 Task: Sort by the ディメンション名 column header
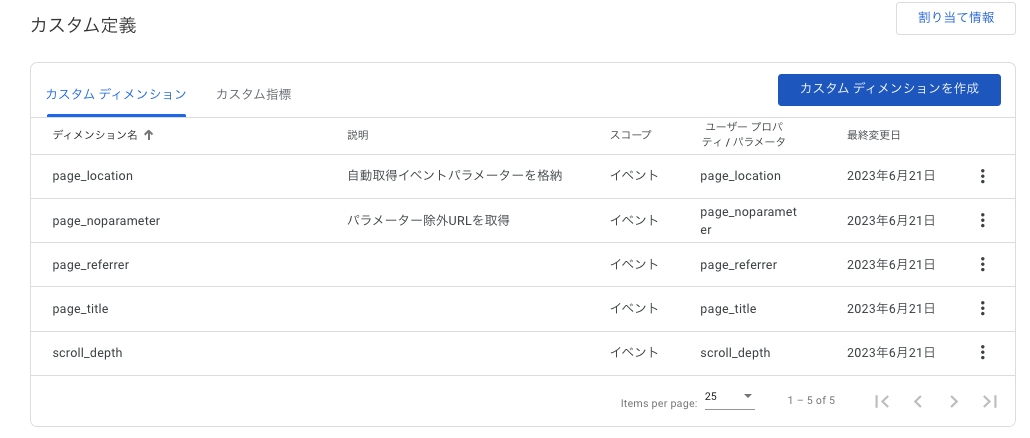95,135
